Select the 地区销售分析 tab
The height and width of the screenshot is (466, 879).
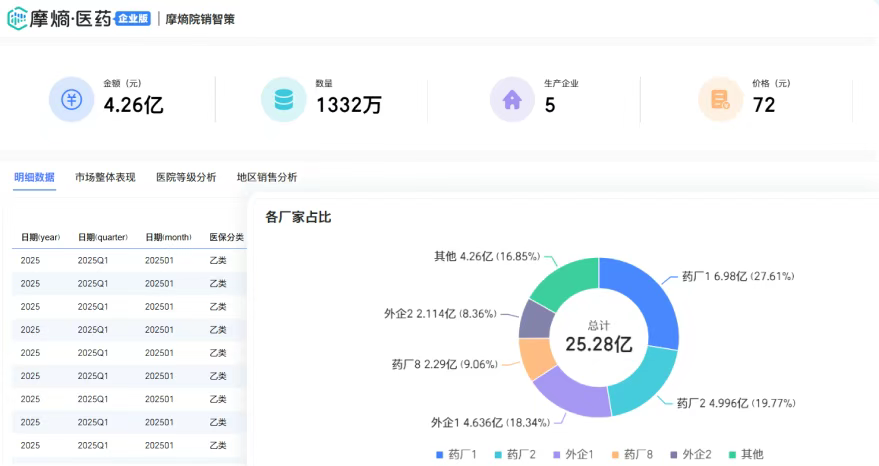[267, 177]
